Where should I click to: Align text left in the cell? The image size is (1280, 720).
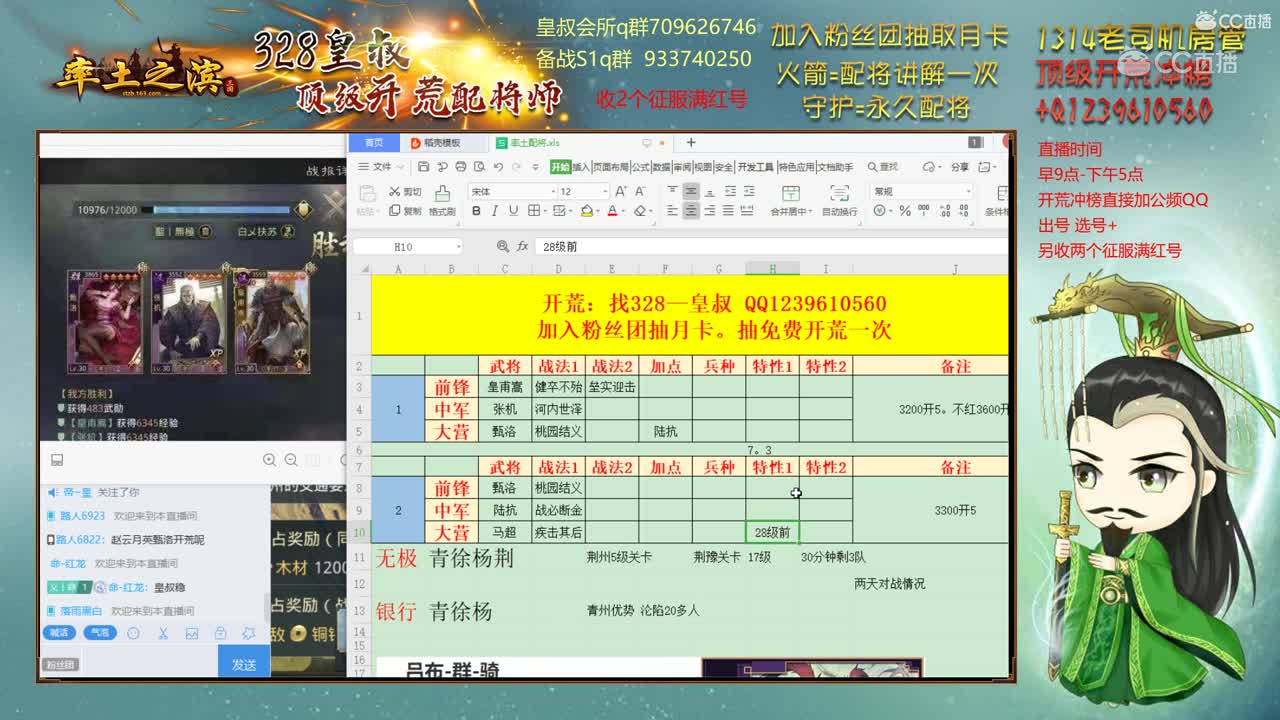tap(672, 211)
